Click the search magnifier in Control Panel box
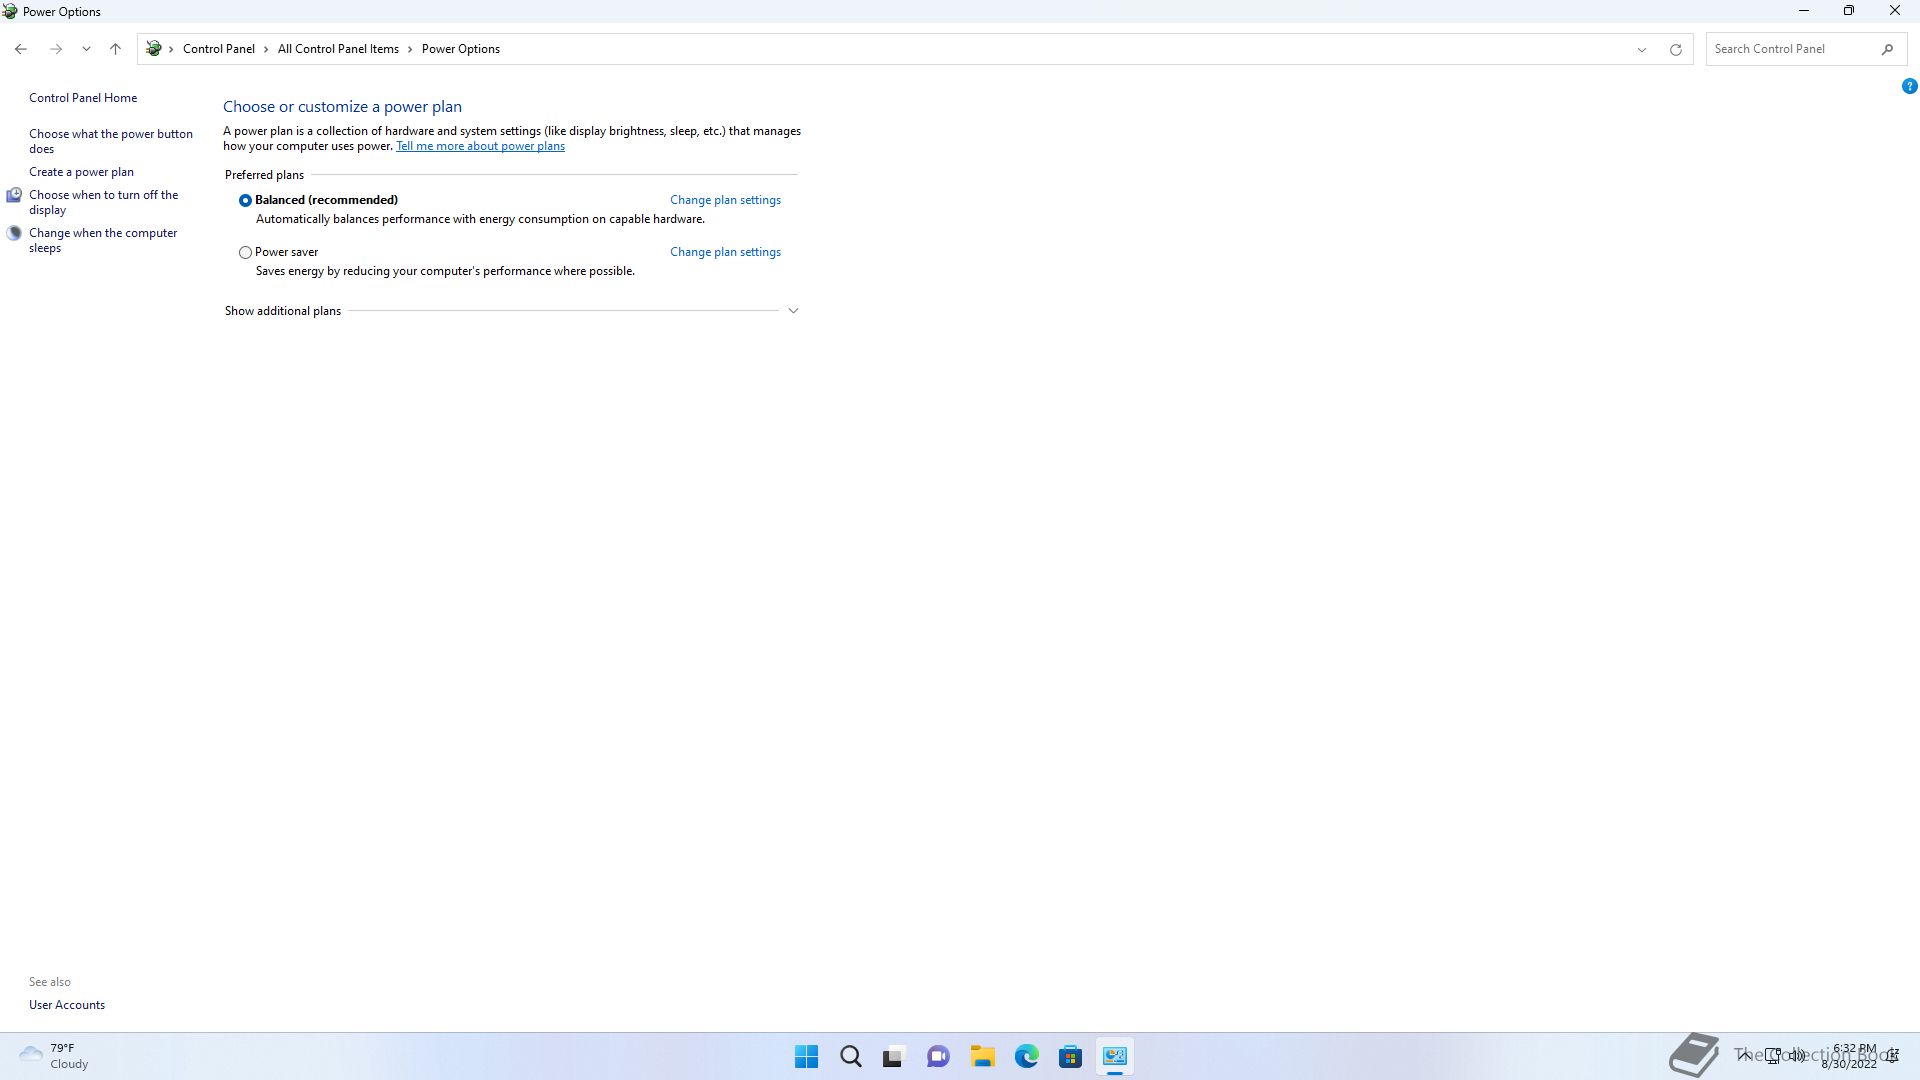This screenshot has width=1920, height=1080. coord(1887,49)
